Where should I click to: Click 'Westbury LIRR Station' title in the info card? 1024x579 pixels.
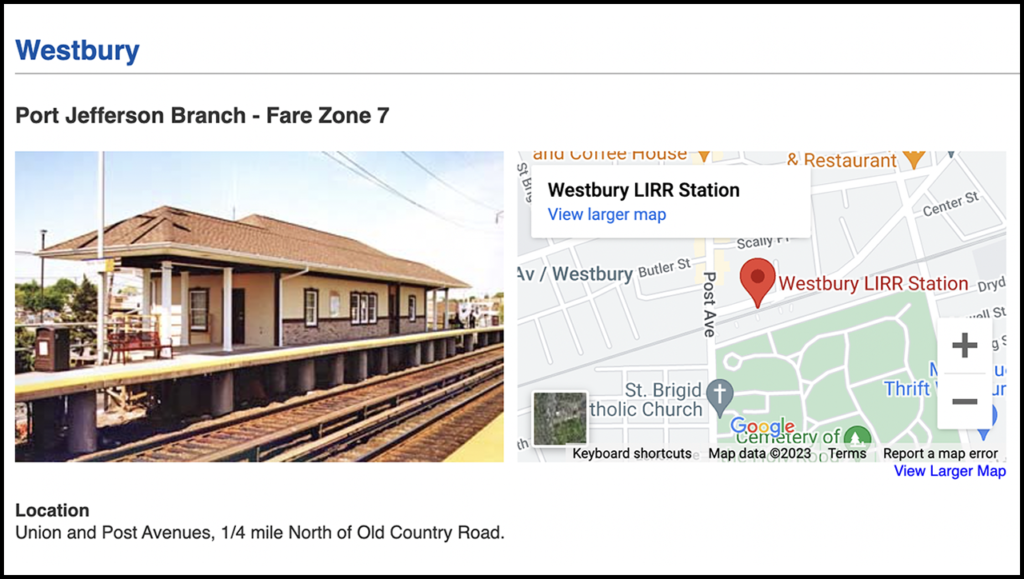point(643,190)
